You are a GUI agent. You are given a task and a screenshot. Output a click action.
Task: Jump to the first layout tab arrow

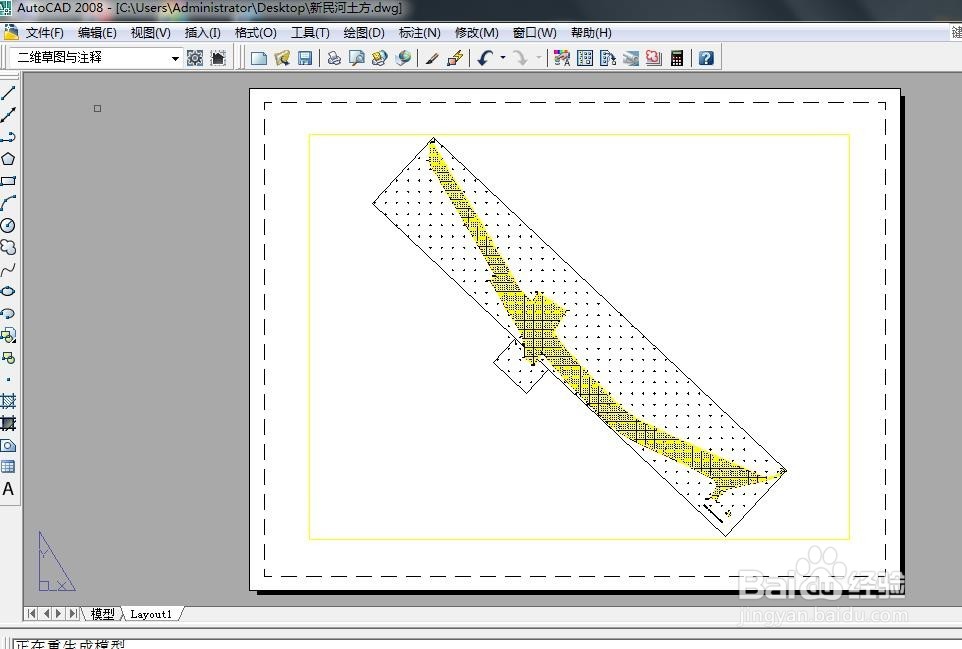[x=32, y=613]
